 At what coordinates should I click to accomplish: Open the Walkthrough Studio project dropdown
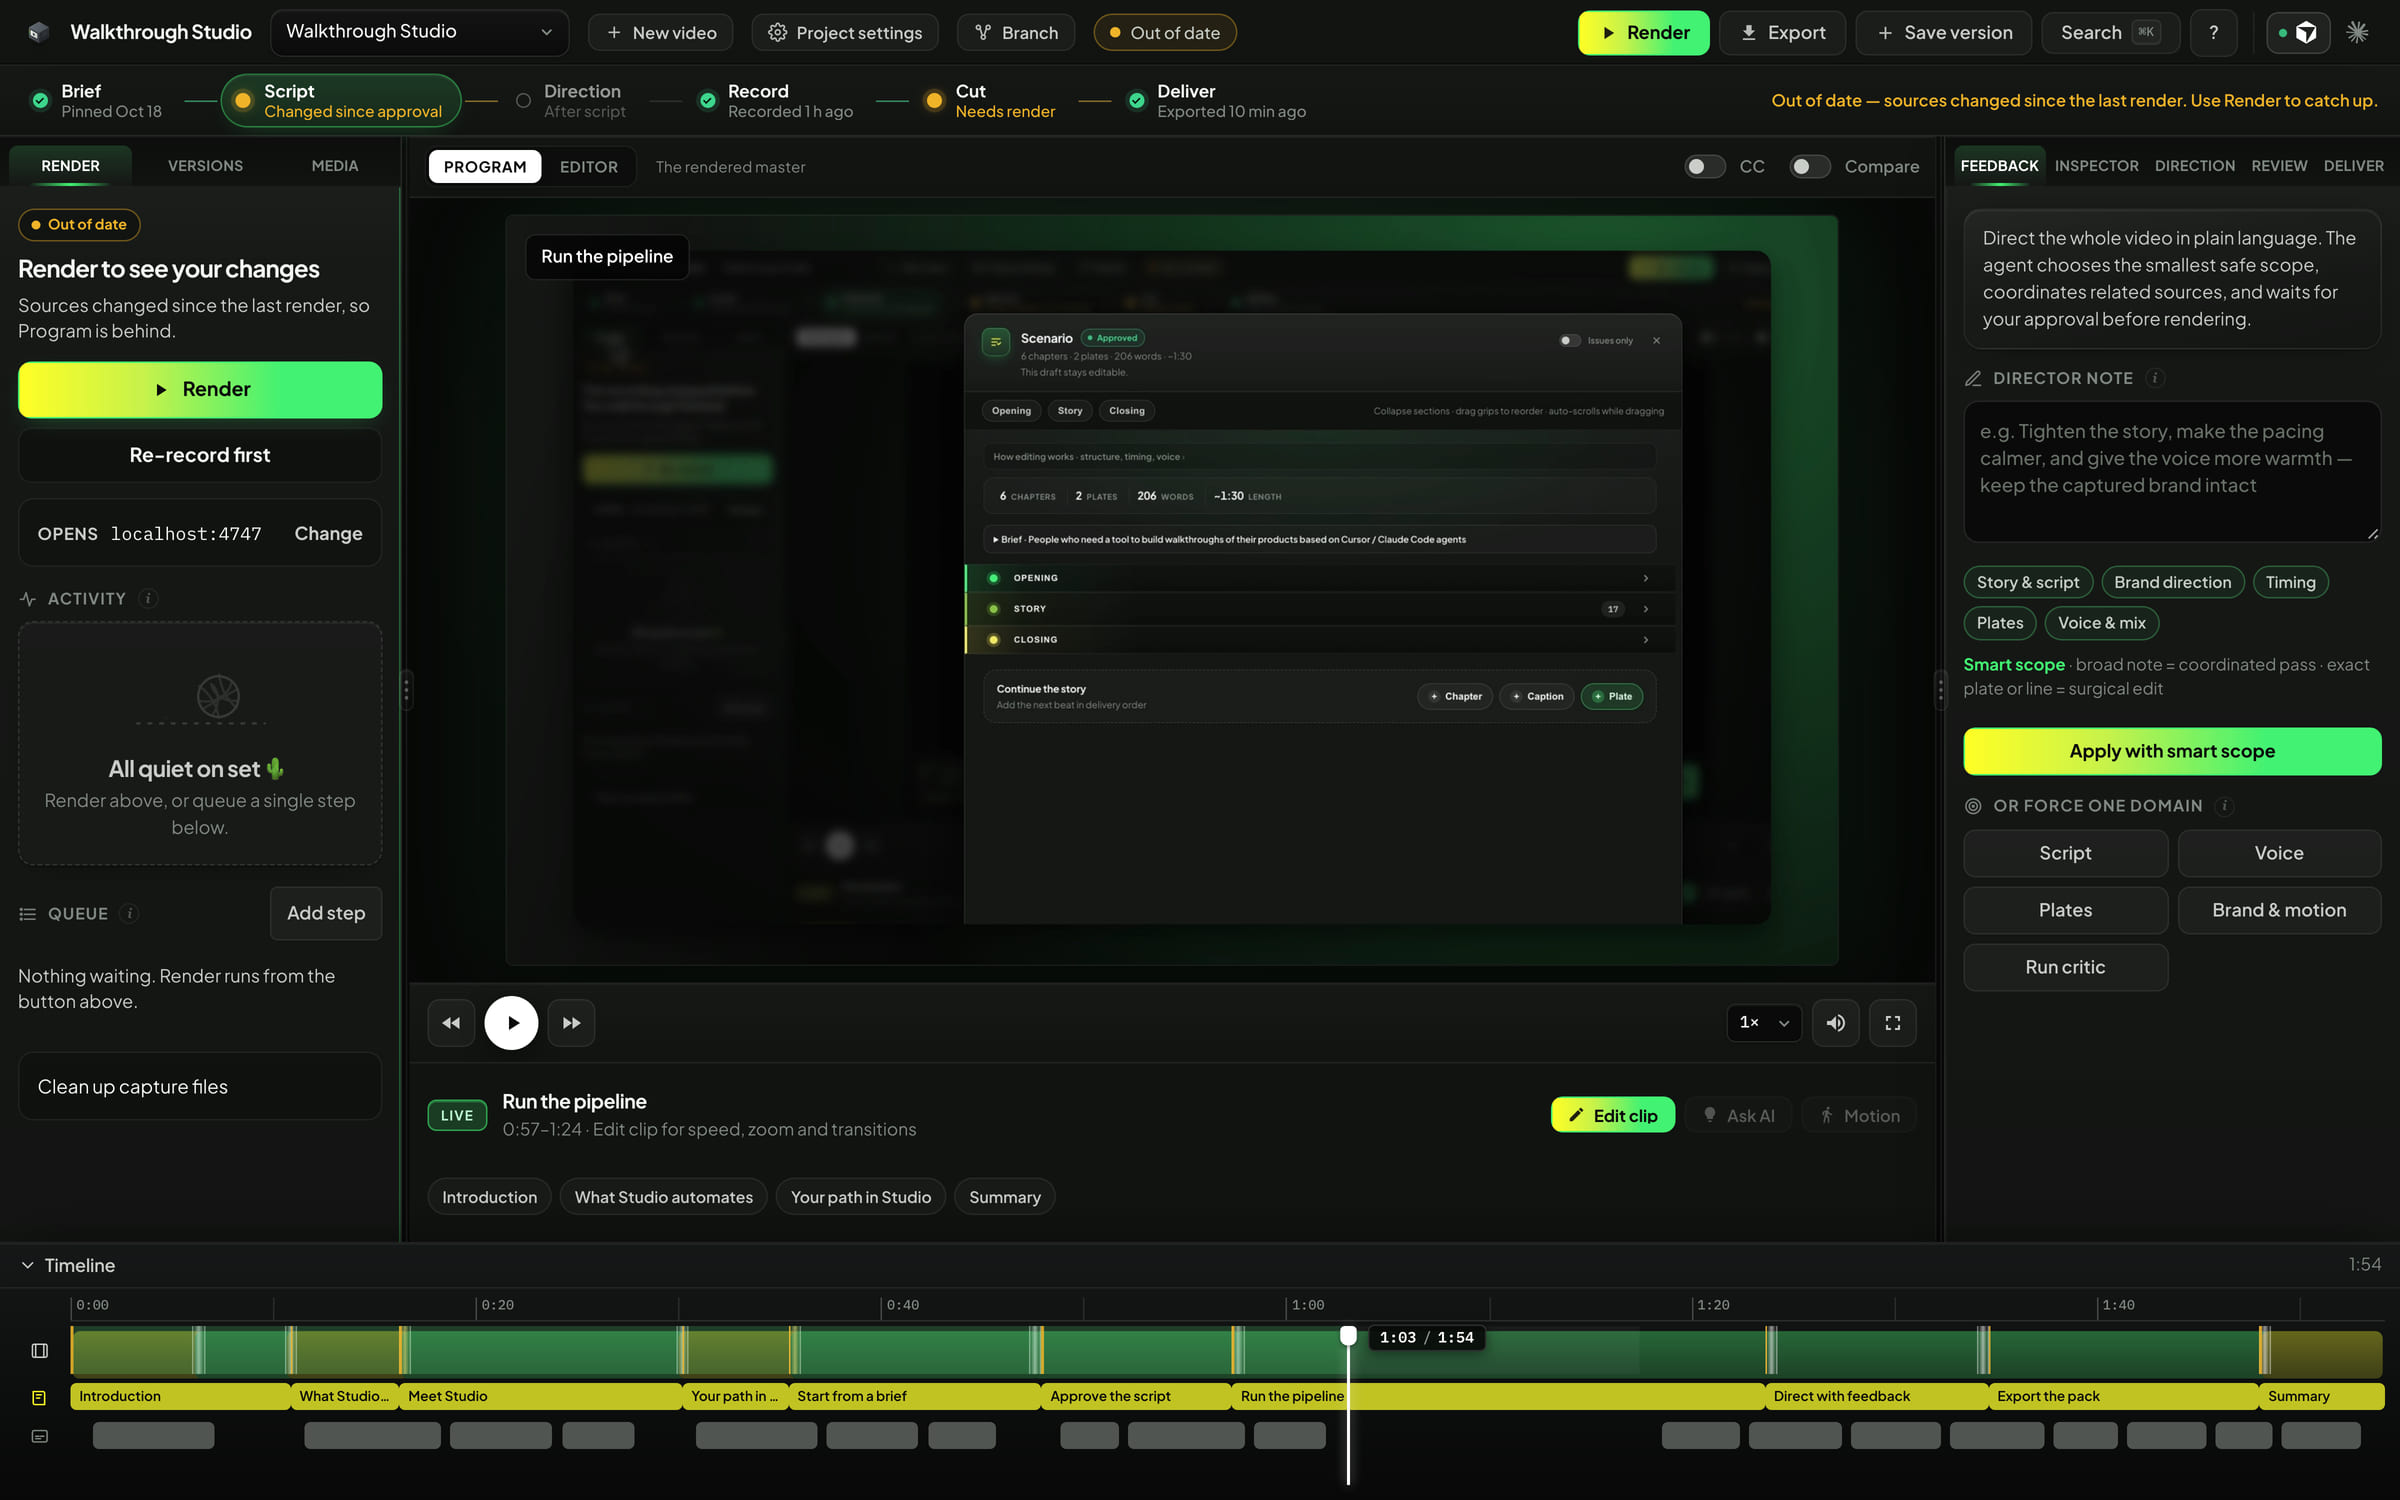point(419,32)
